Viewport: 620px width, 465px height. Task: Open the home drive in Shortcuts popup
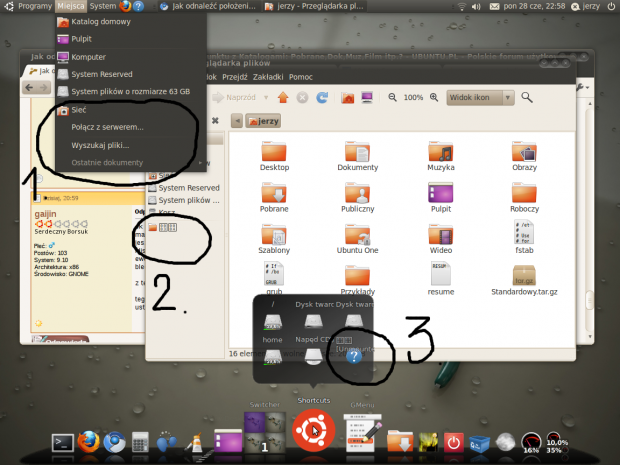[x=272, y=357]
